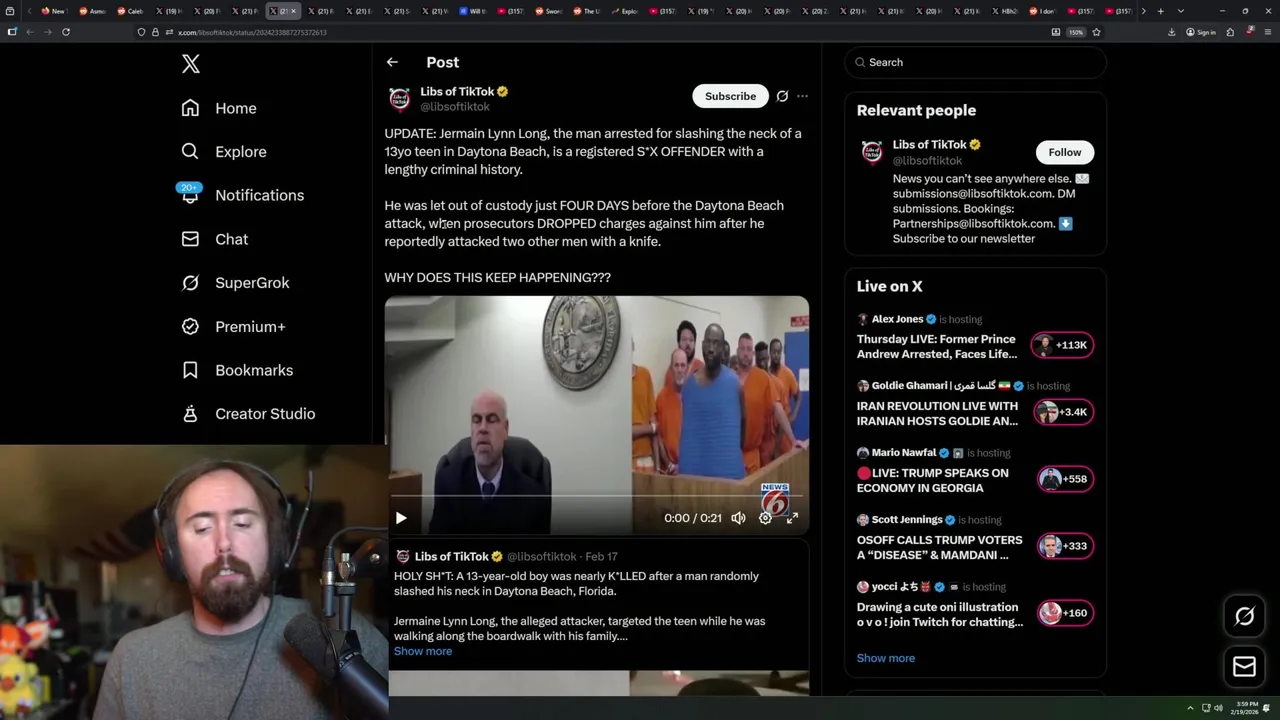Click the browser back arrow
The height and width of the screenshot is (720, 1280).
[x=29, y=32]
